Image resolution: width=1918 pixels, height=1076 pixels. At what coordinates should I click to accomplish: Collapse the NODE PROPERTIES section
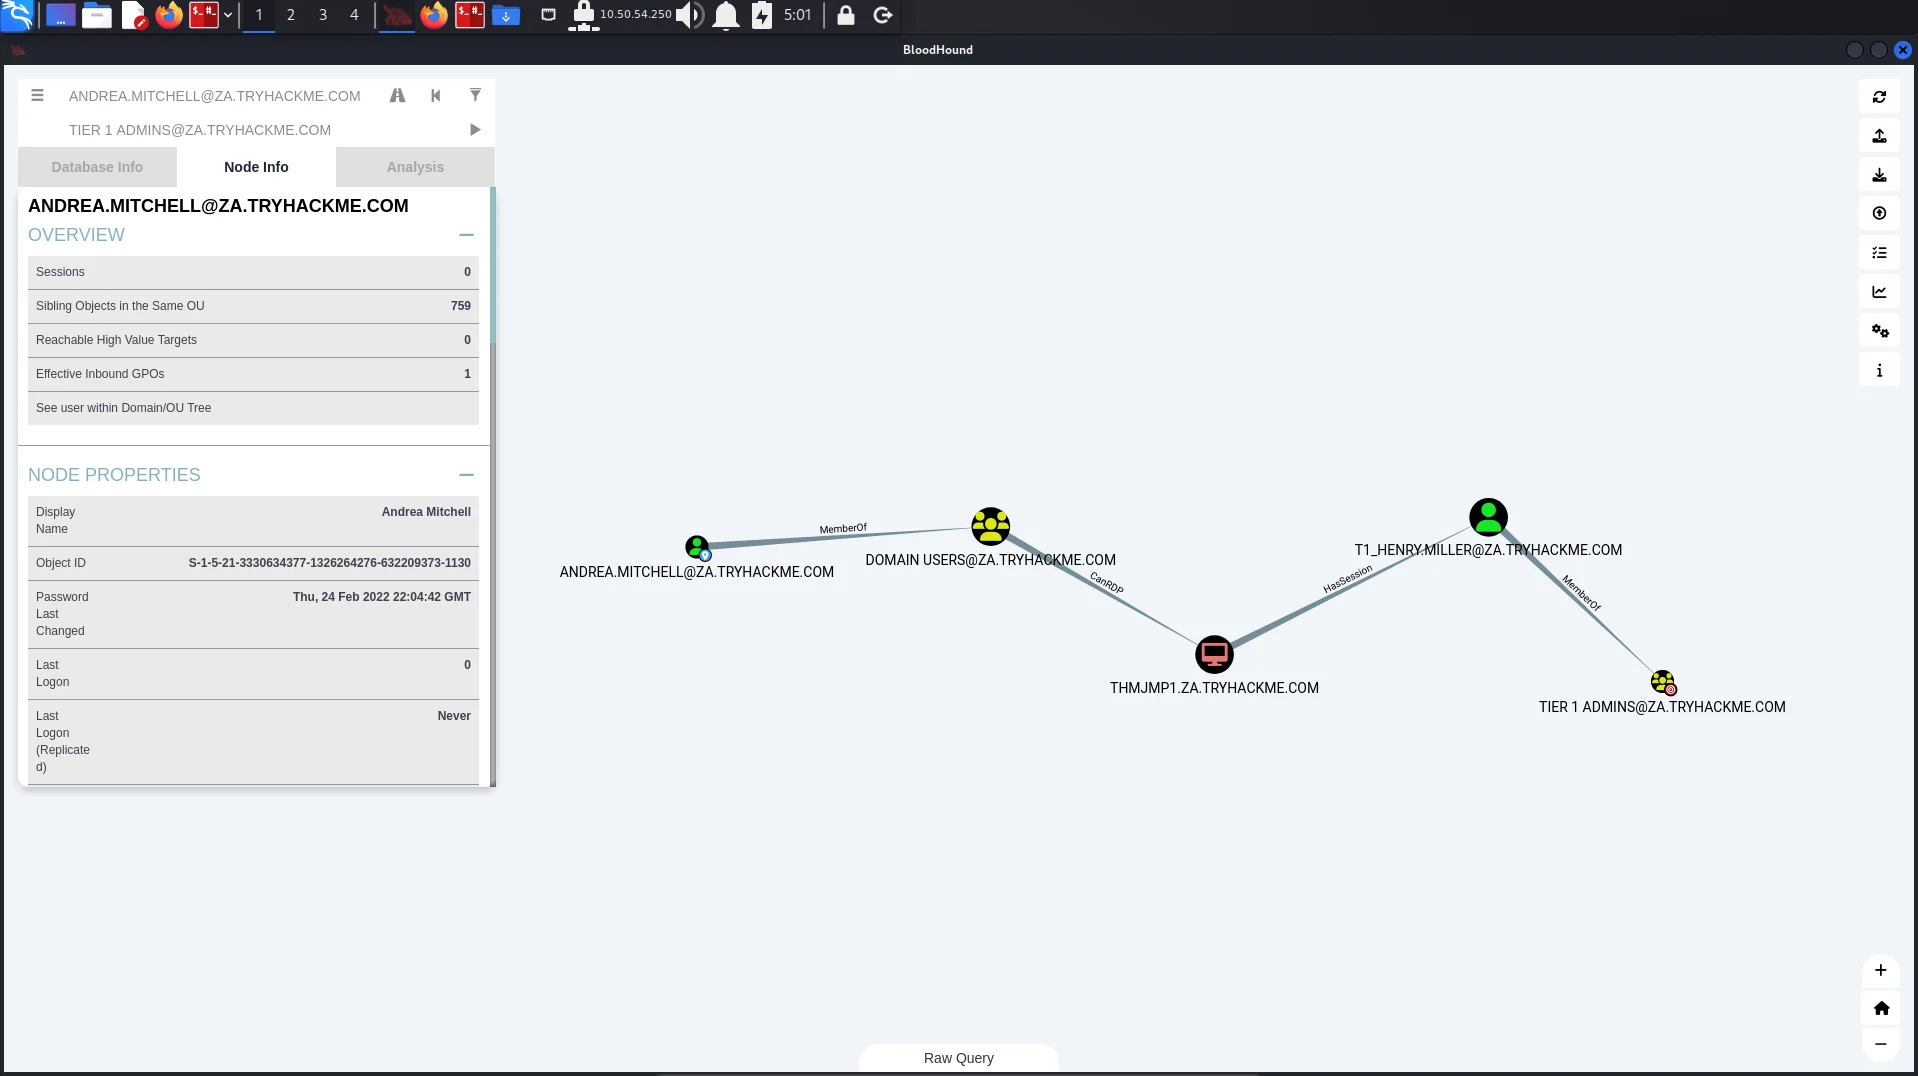click(466, 475)
